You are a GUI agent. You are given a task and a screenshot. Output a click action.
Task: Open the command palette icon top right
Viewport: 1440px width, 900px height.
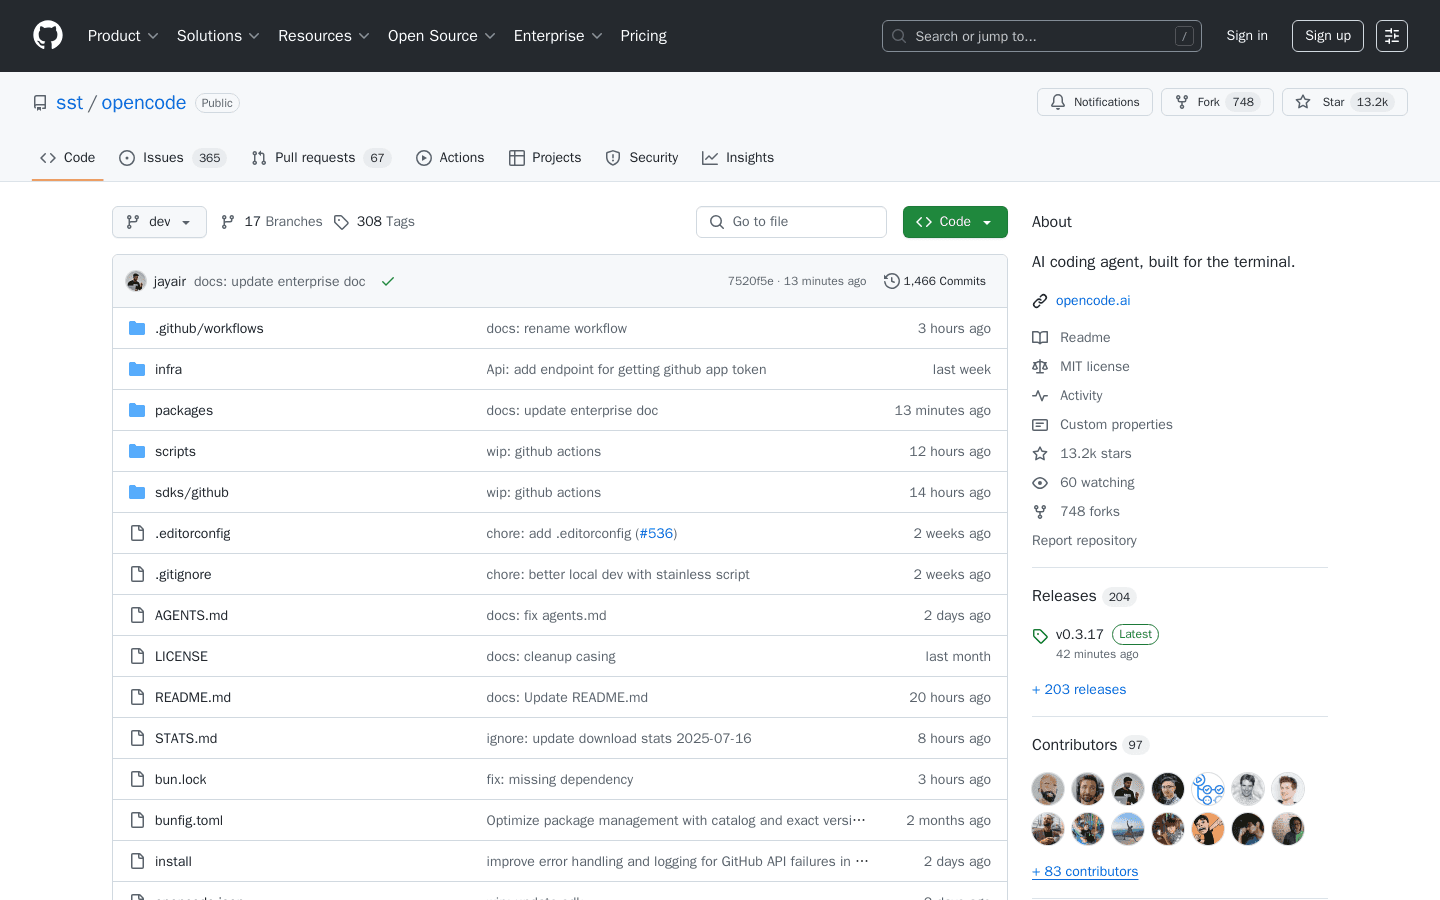pyautogui.click(x=1391, y=35)
